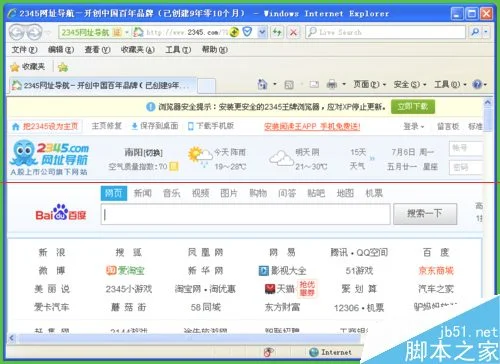Click the Home page icon in command bar
Image resolution: width=500 pixels, height=364 pixels.
click(263, 84)
